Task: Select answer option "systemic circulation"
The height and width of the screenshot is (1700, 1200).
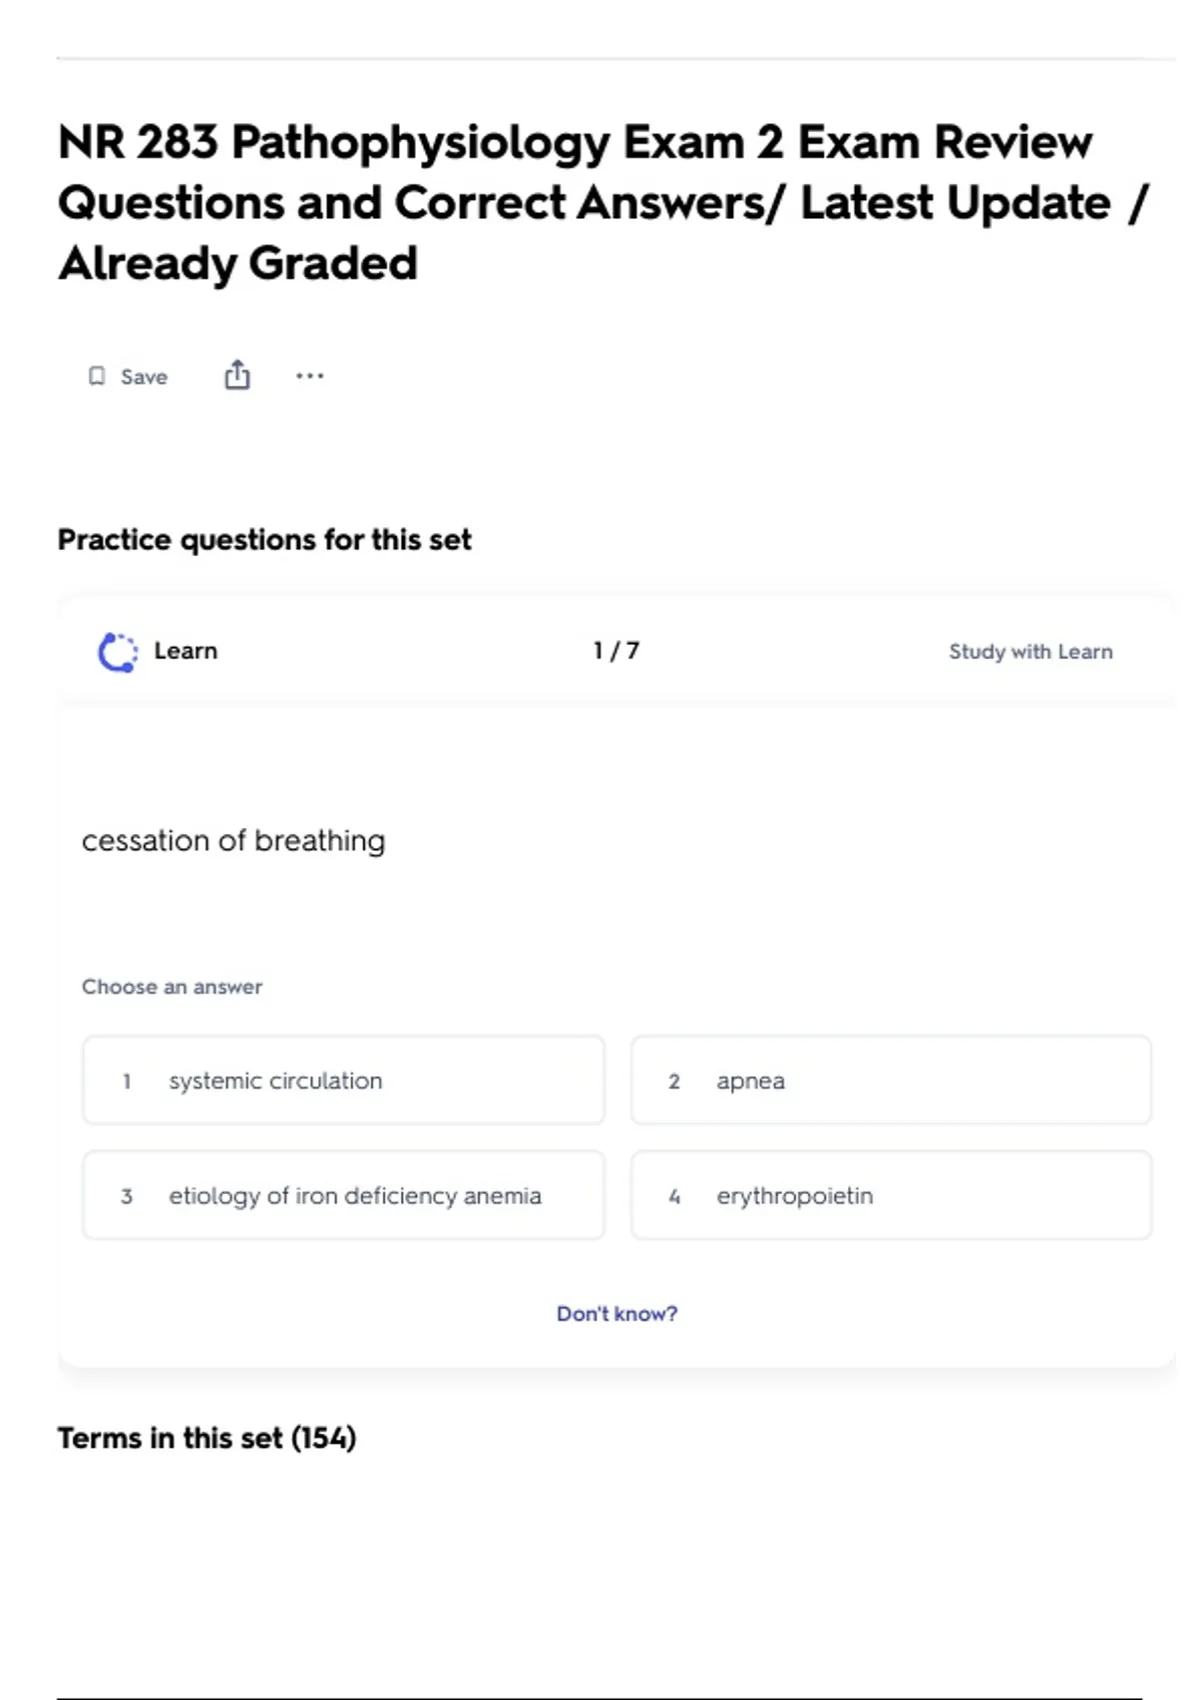Action: (343, 1081)
